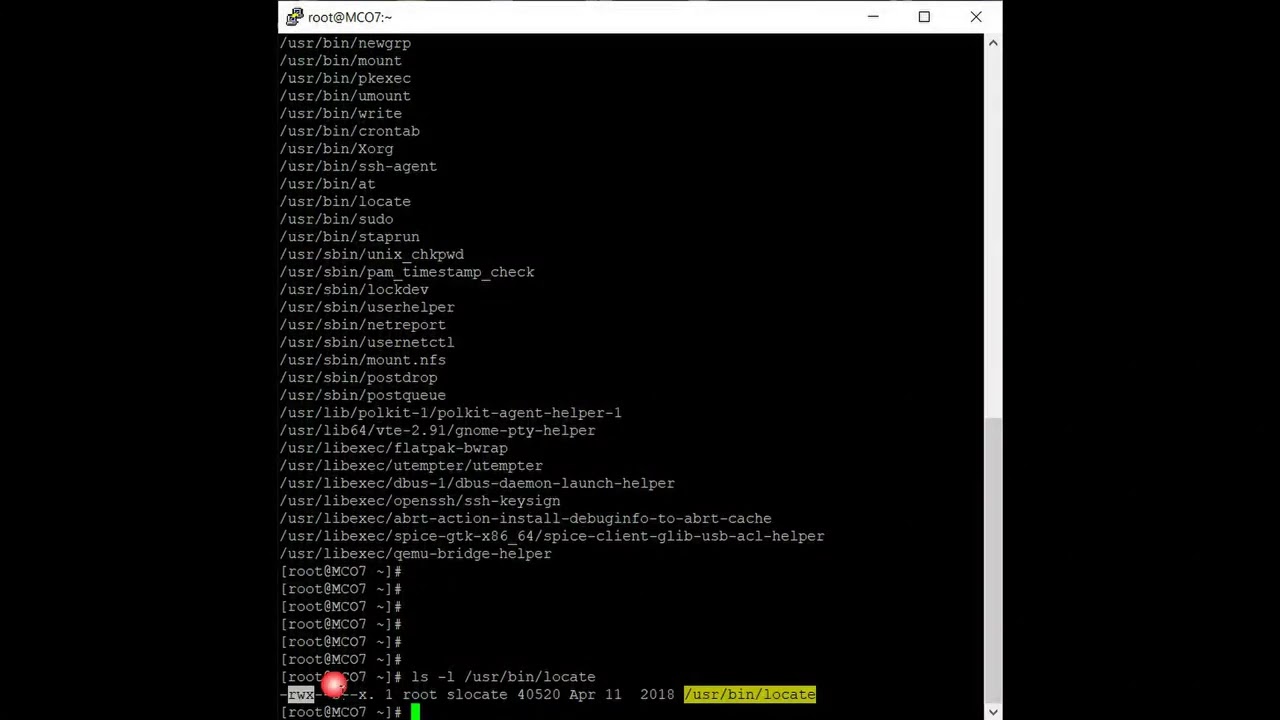Maximize the root@MCO7 terminal window
The width and height of the screenshot is (1280, 720).
(924, 17)
